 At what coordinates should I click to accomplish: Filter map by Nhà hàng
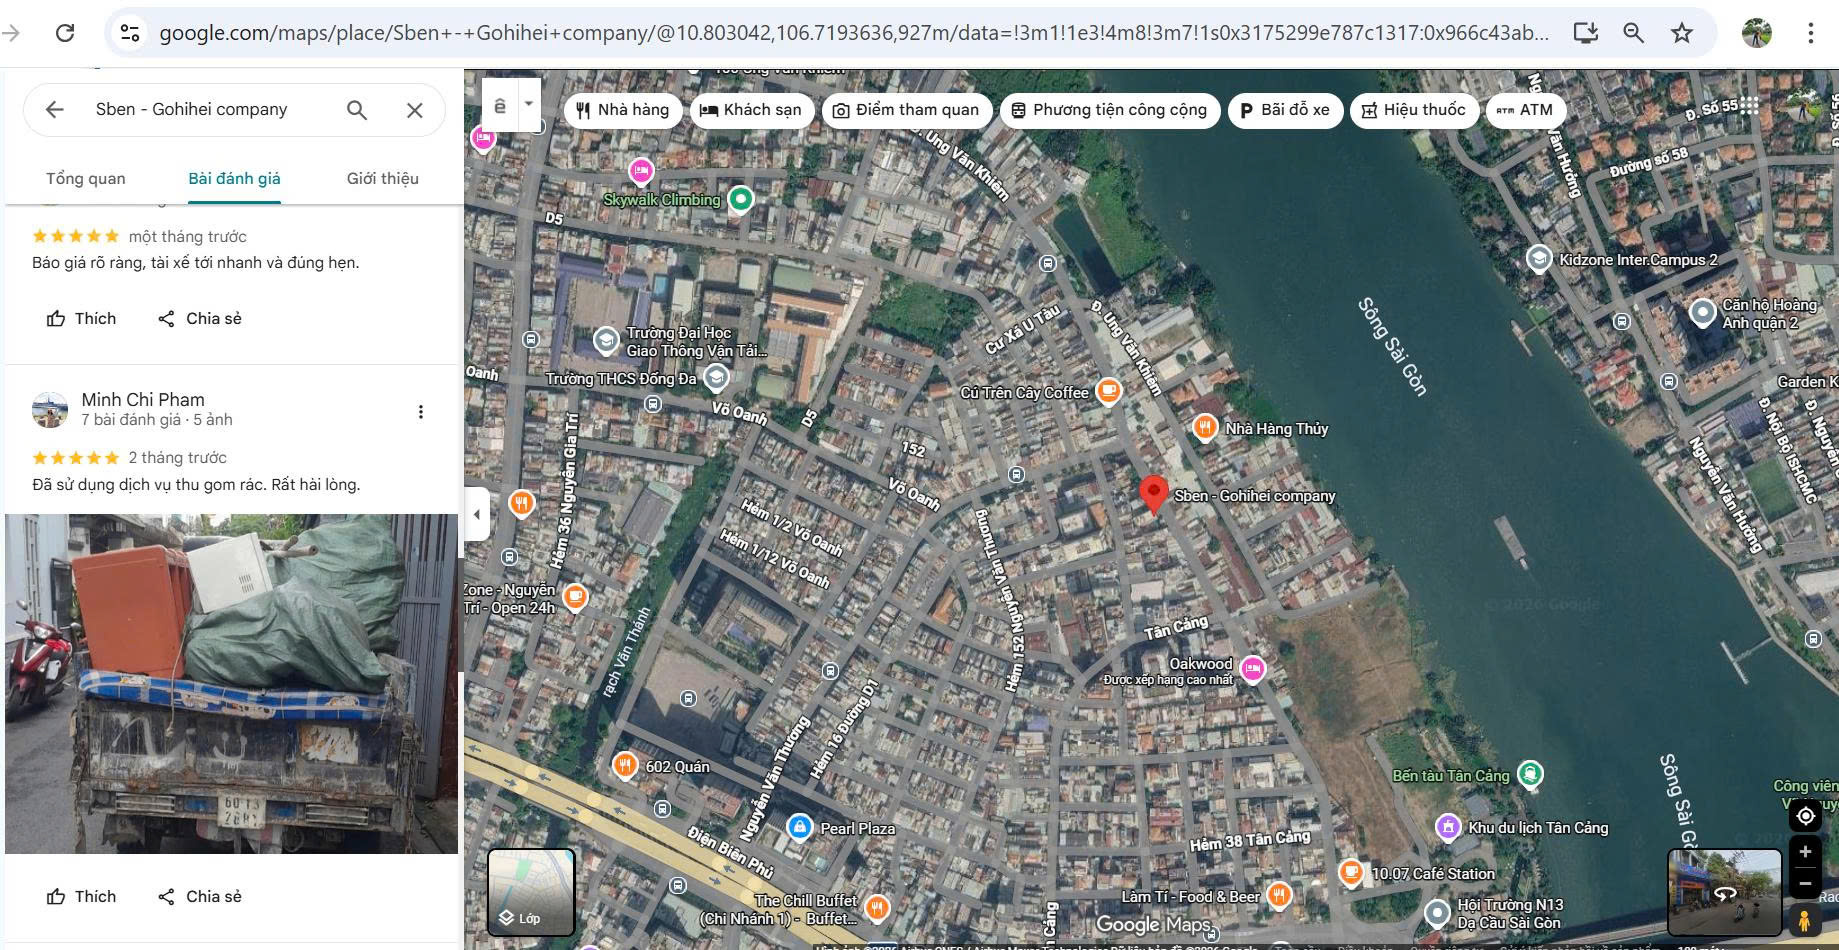click(x=622, y=110)
